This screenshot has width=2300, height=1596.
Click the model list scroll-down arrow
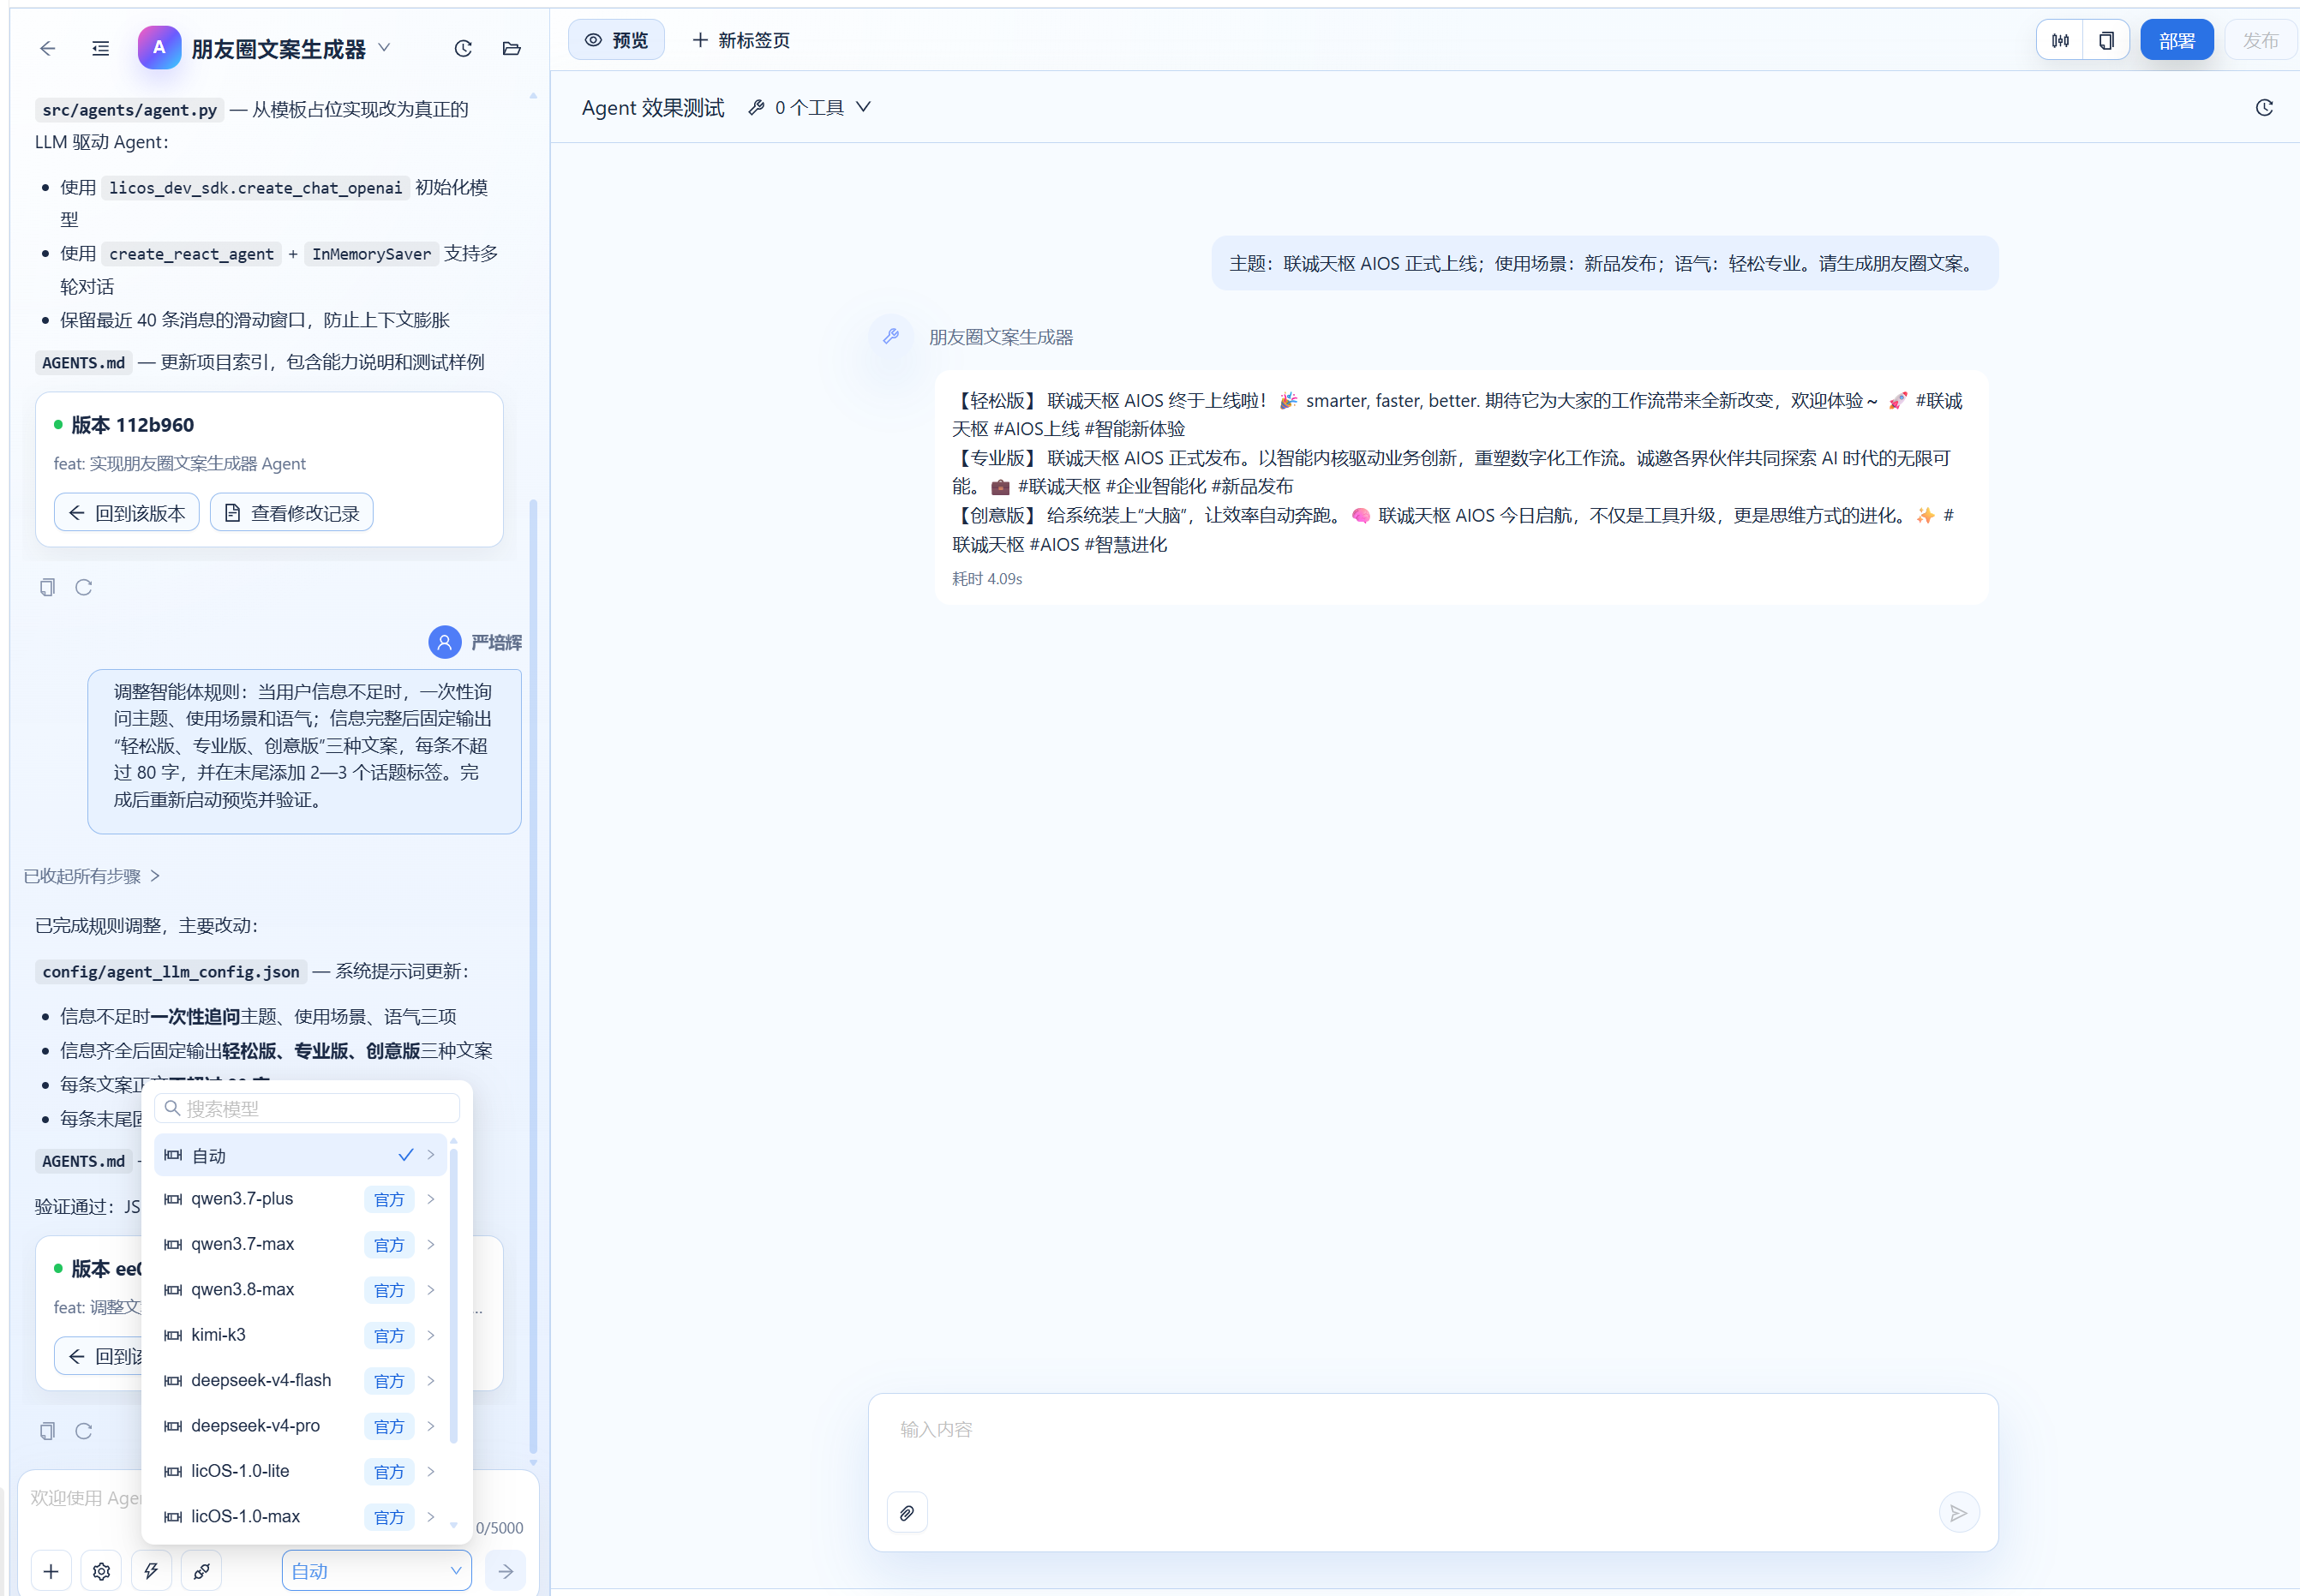point(454,1525)
